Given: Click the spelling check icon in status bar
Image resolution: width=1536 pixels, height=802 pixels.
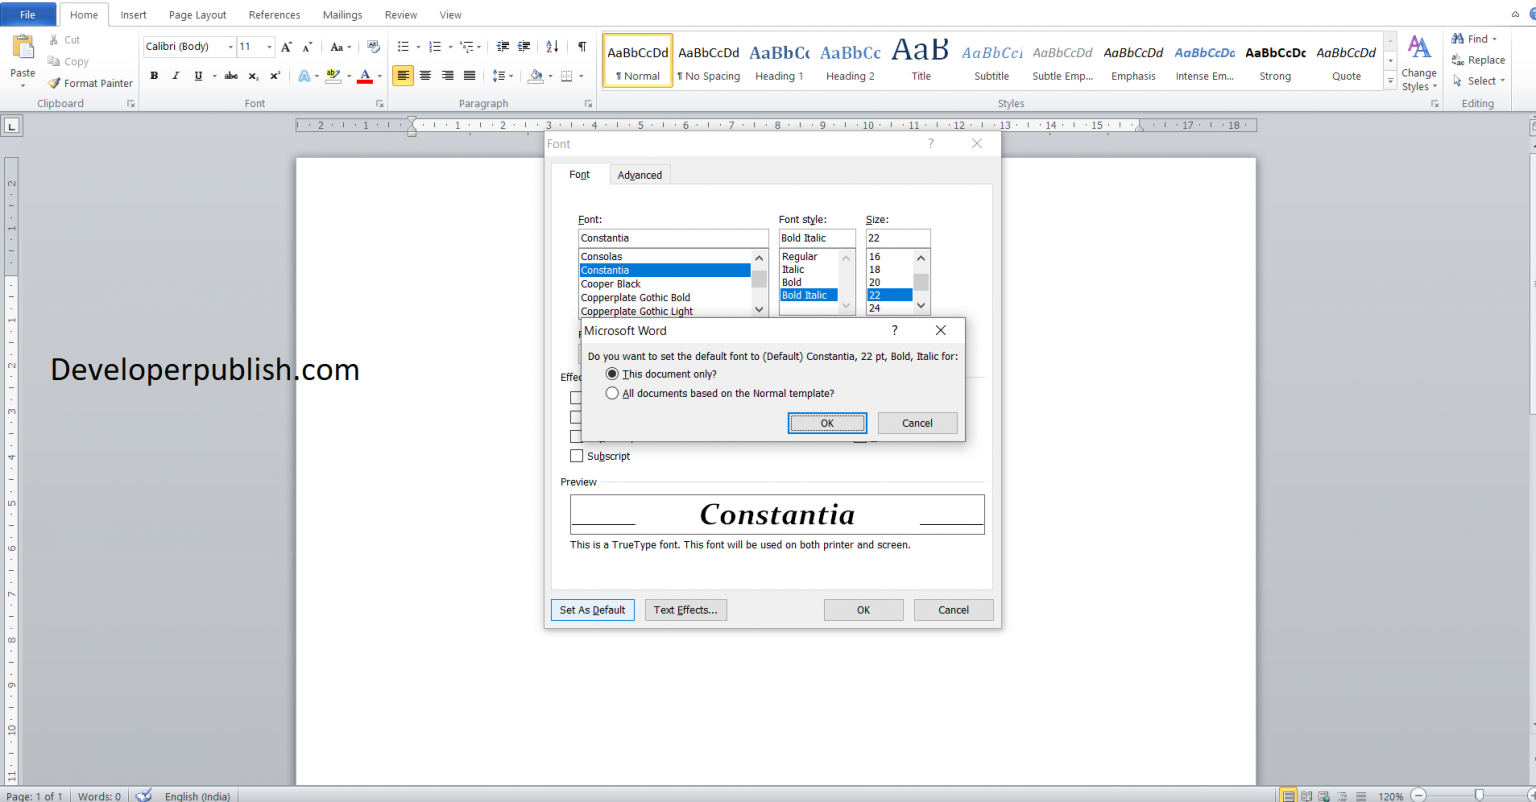Looking at the screenshot, I should 143,796.
